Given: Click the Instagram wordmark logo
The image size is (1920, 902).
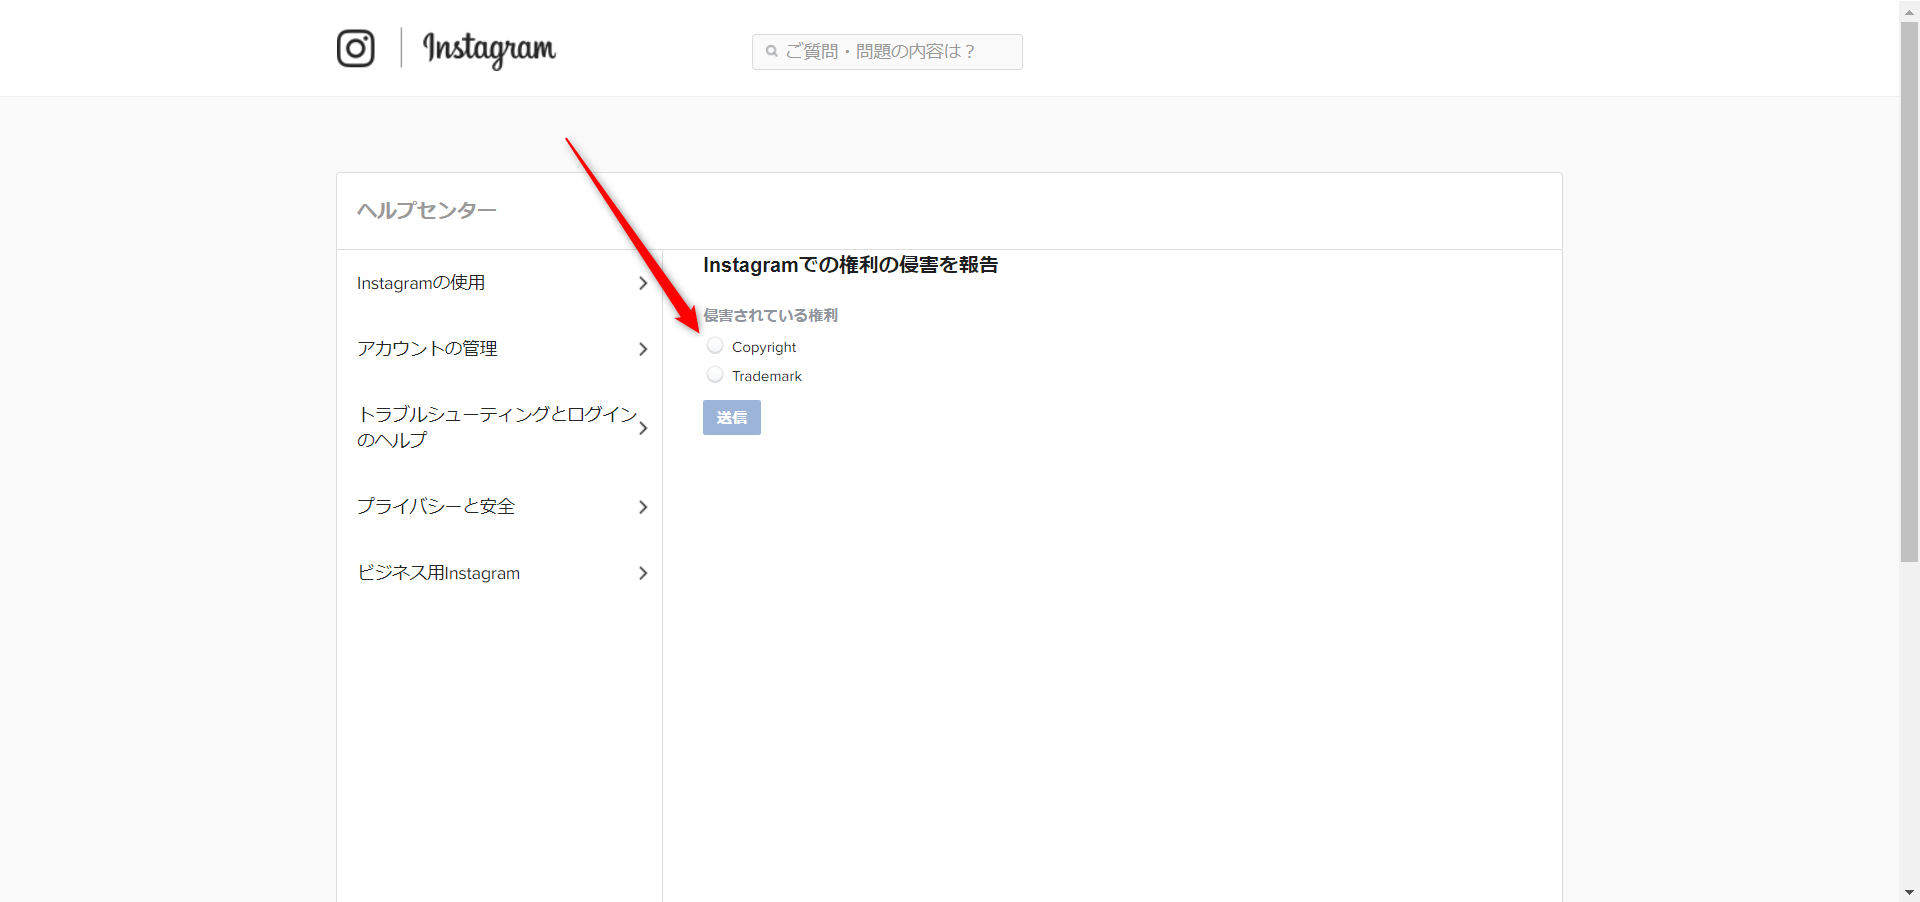Looking at the screenshot, I should (x=489, y=48).
